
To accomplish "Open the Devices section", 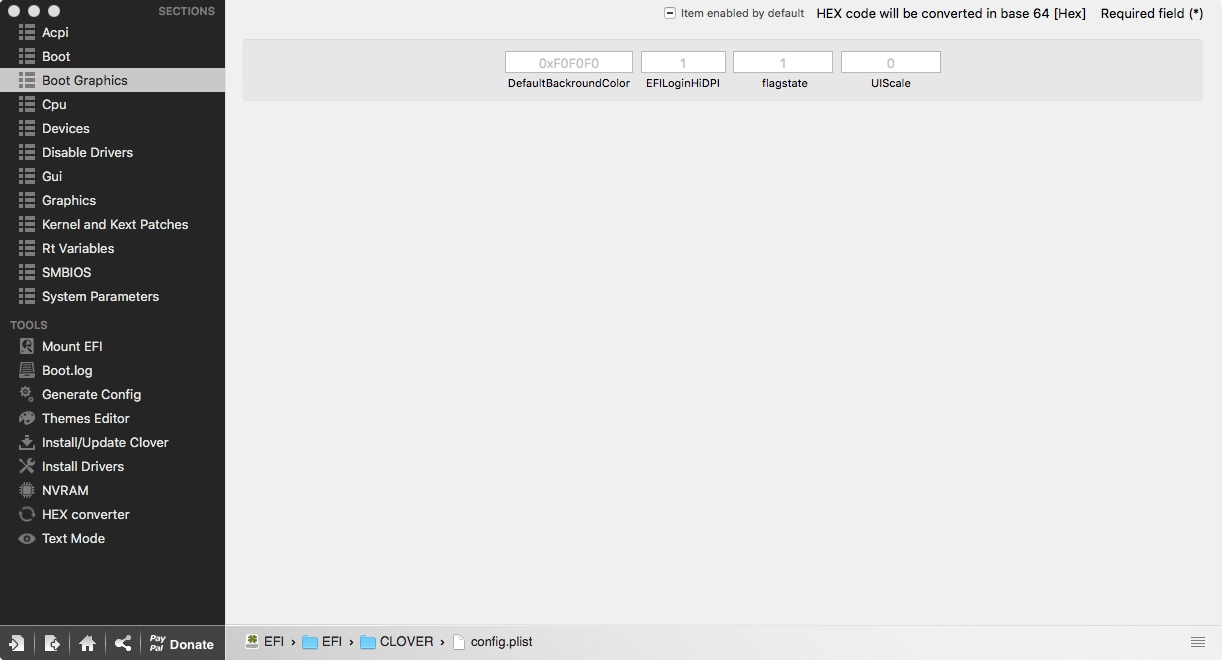I will [112, 128].
